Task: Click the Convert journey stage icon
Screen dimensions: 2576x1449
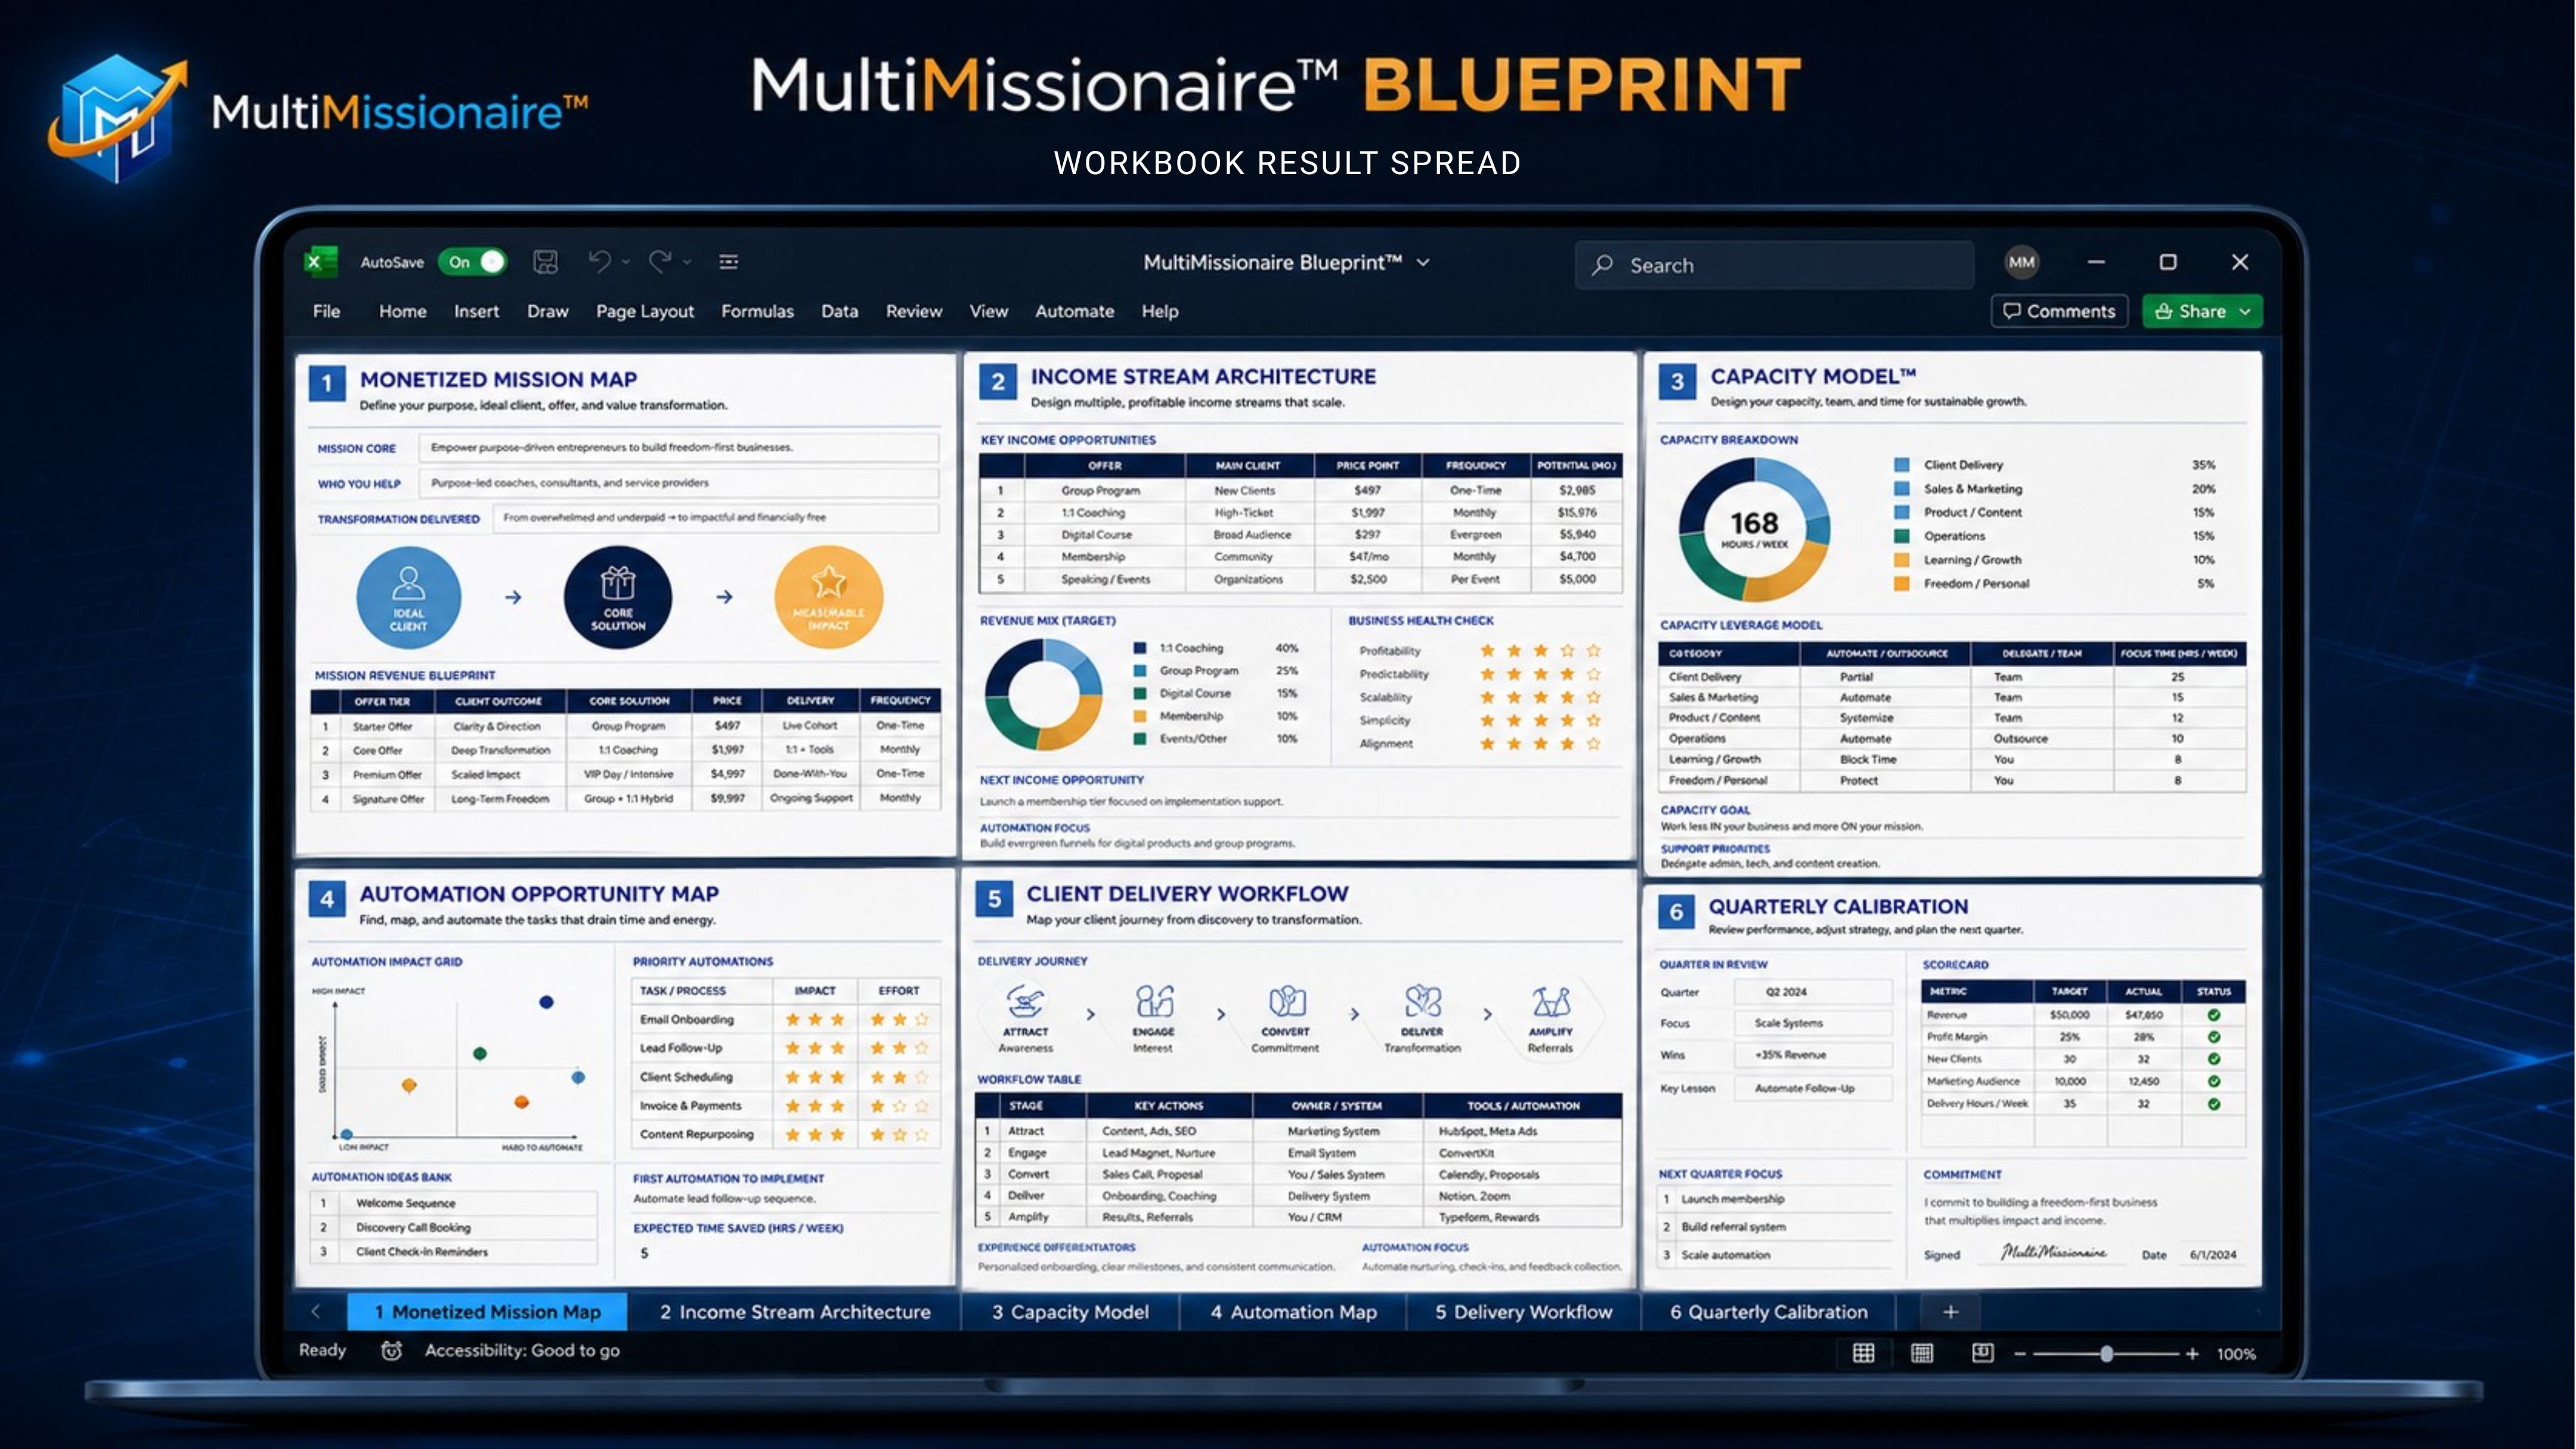Action: (x=1286, y=1001)
